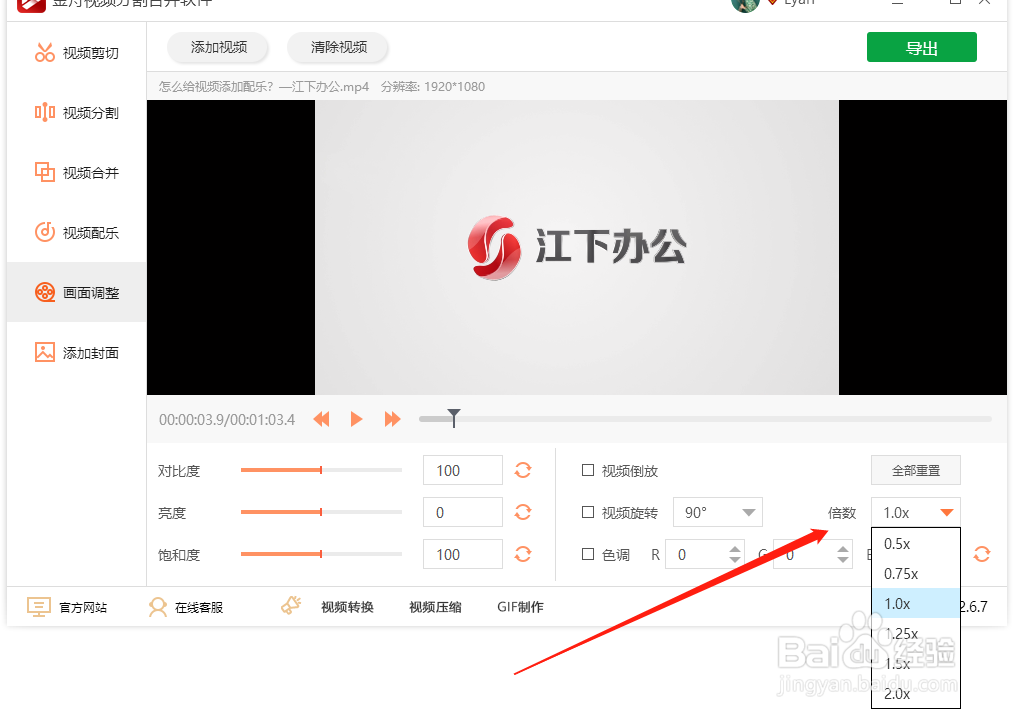Click the 对比度 value field showing 100
Image resolution: width=1014 pixels, height=719 pixels.
click(x=463, y=470)
